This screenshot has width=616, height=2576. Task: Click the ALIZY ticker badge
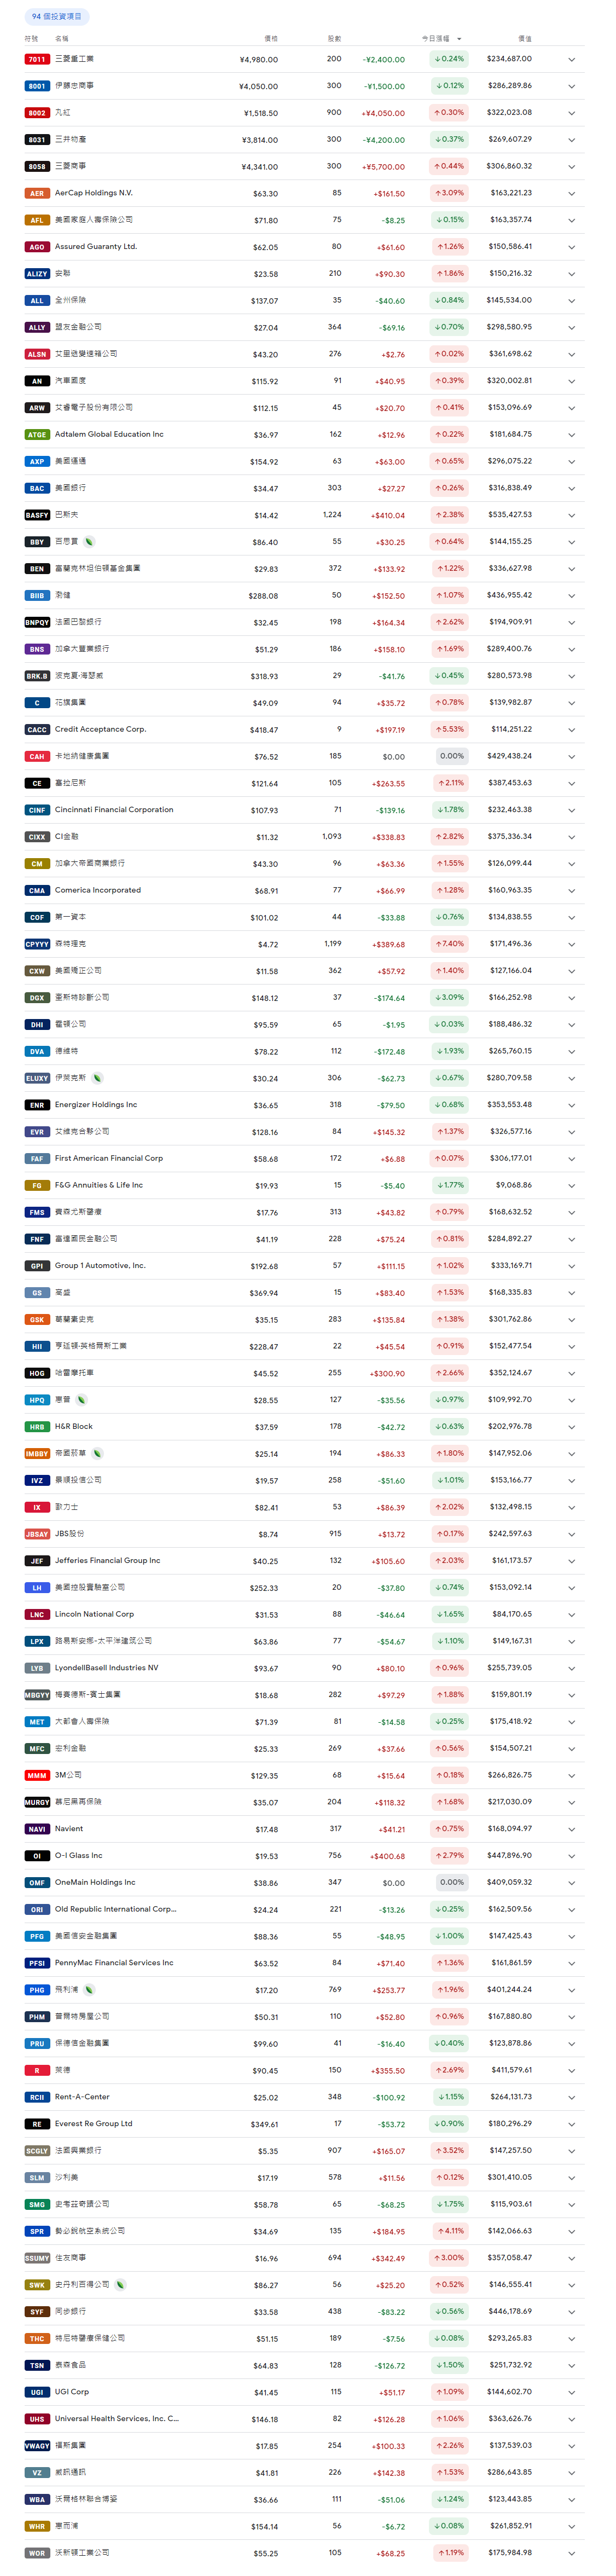(x=37, y=274)
